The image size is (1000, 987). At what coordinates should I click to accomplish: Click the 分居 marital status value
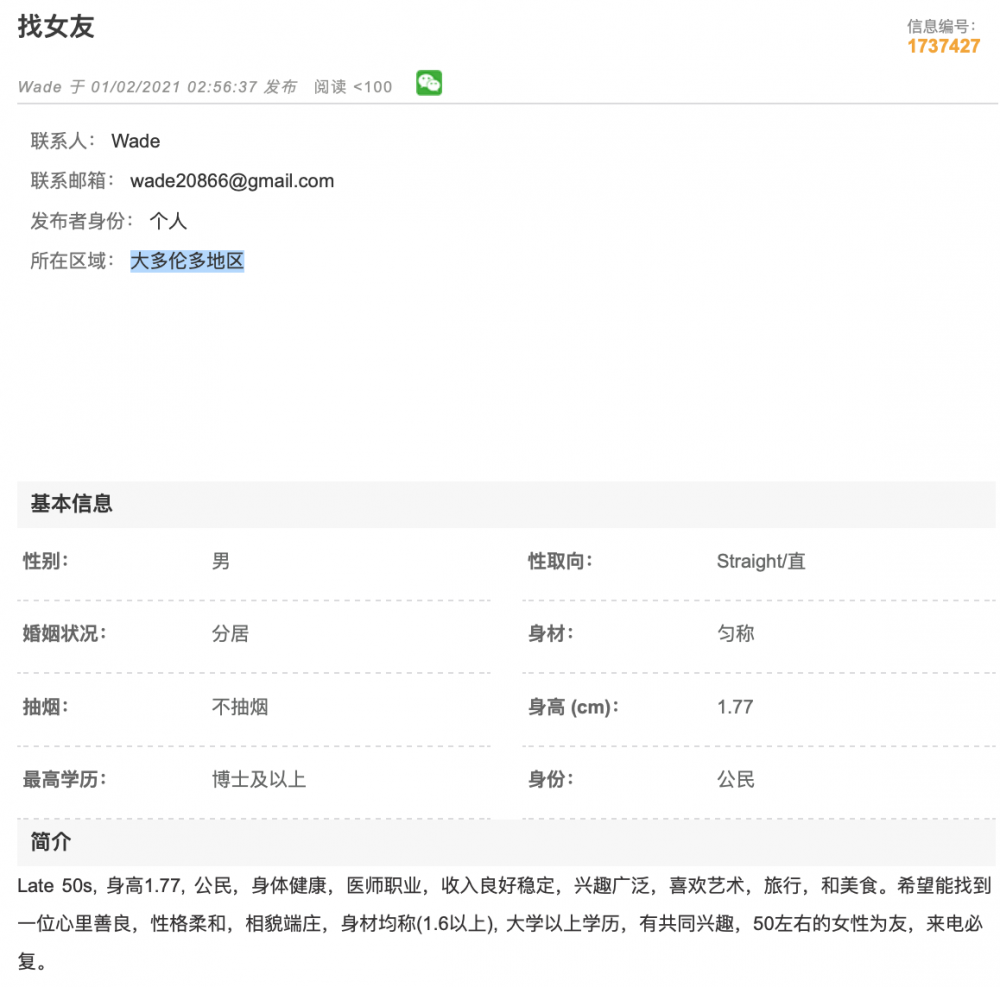230,634
